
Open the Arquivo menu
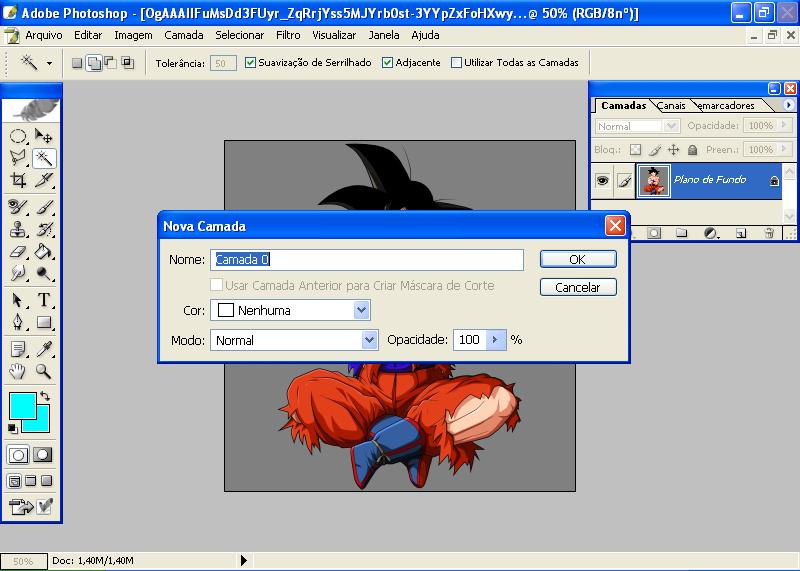[x=44, y=35]
